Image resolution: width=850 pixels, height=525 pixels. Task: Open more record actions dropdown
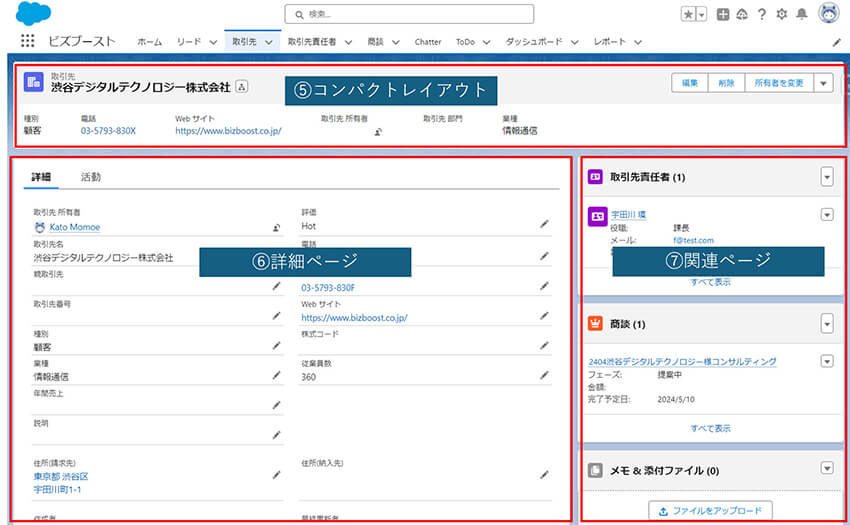(x=823, y=83)
